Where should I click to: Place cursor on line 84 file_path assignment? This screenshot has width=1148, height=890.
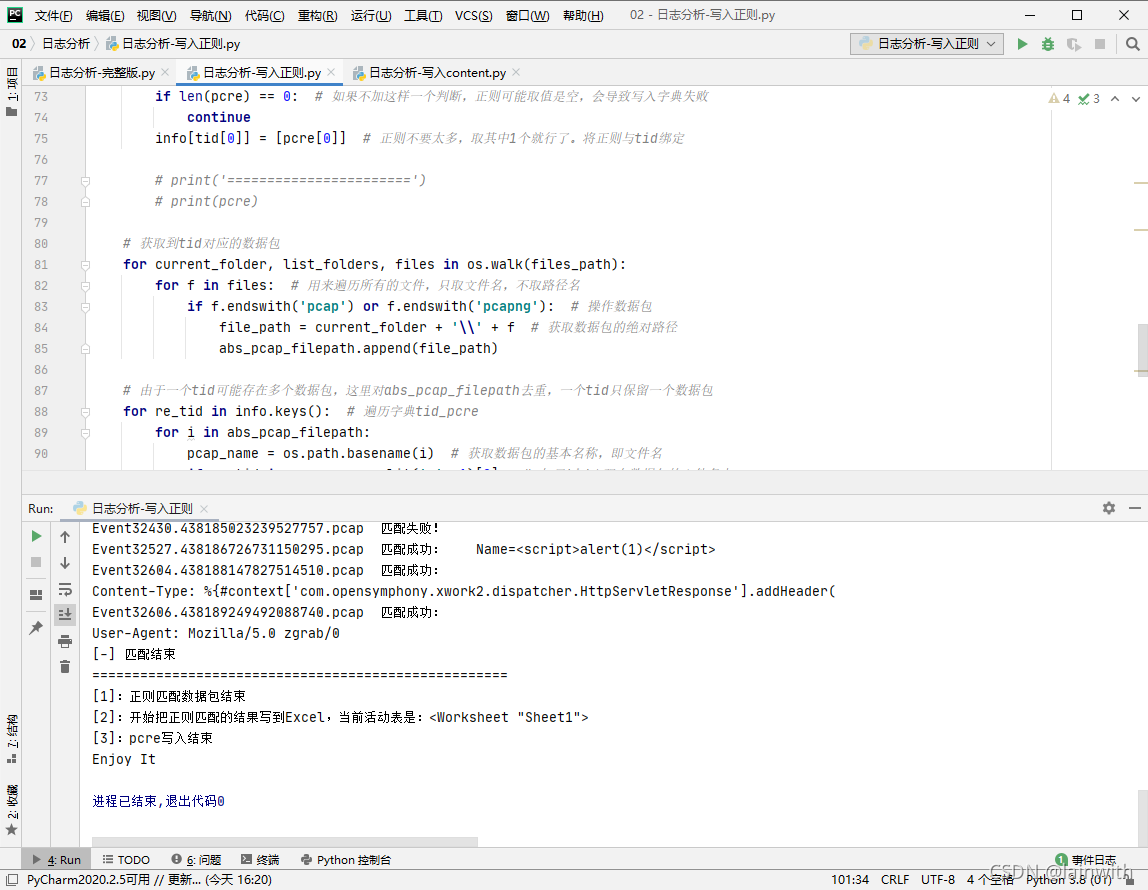pos(367,328)
